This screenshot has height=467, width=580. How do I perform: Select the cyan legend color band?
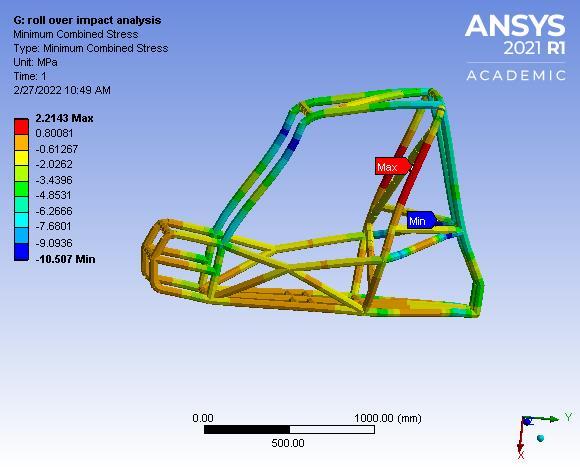click(21, 220)
